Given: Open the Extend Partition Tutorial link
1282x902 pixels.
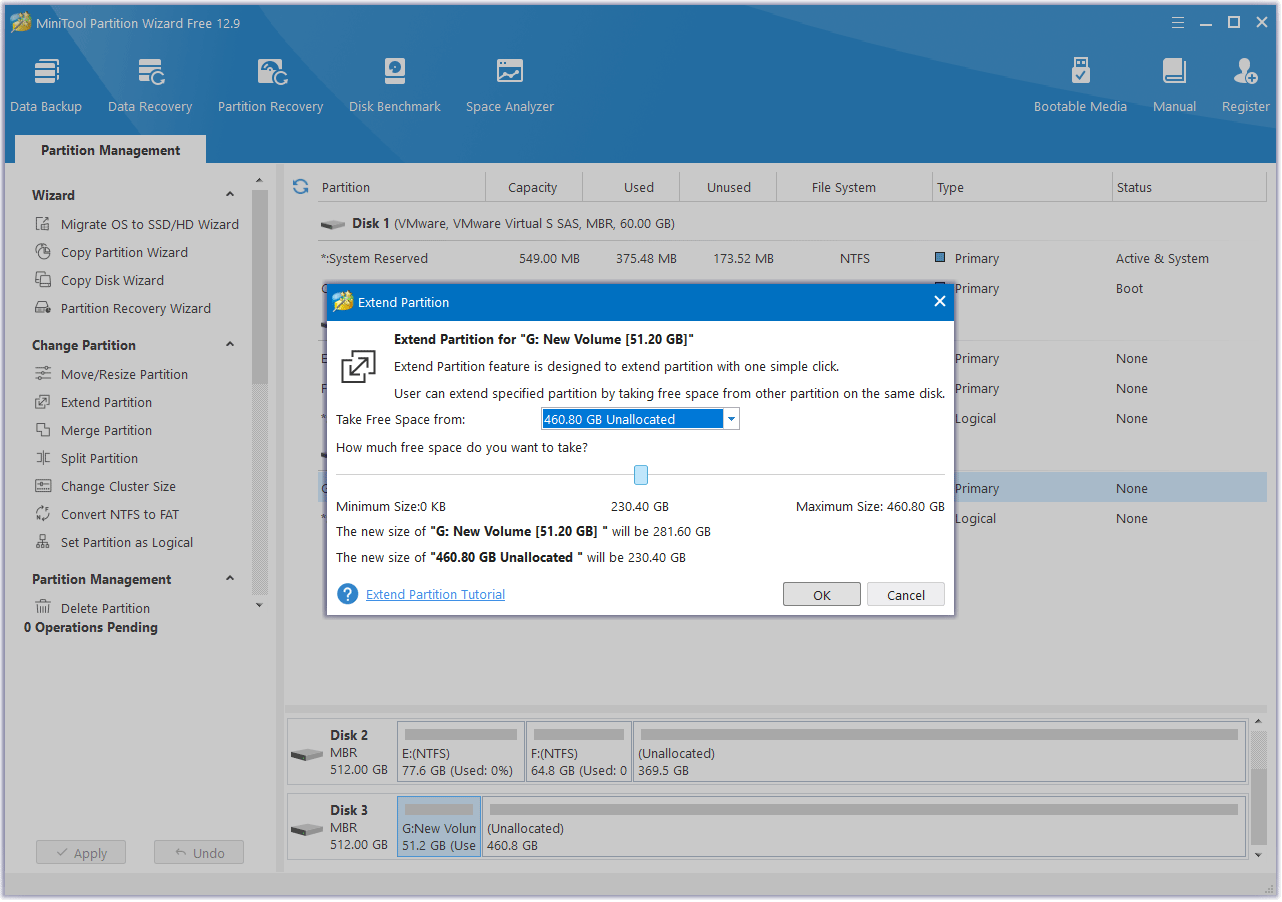Looking at the screenshot, I should (x=435, y=594).
